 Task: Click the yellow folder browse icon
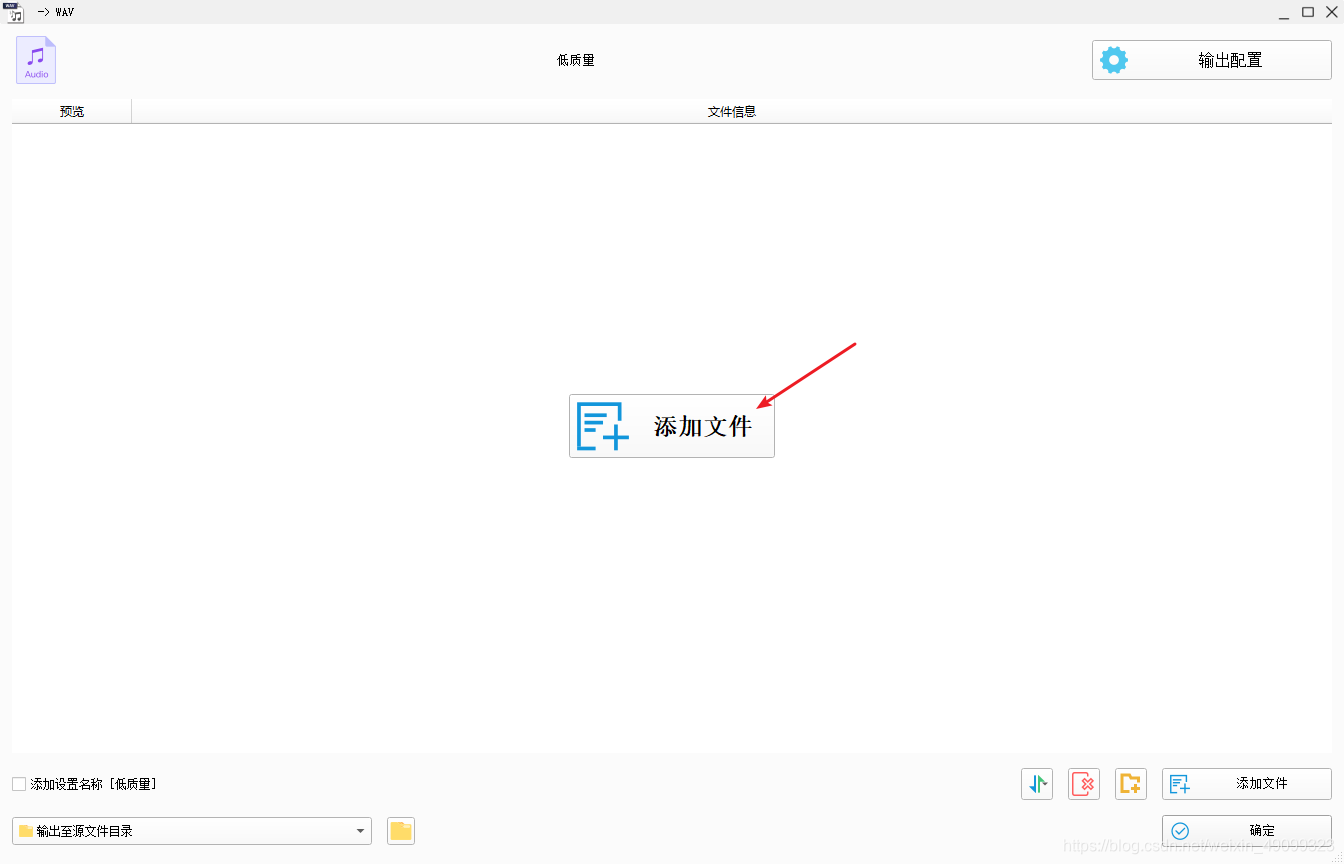[401, 831]
